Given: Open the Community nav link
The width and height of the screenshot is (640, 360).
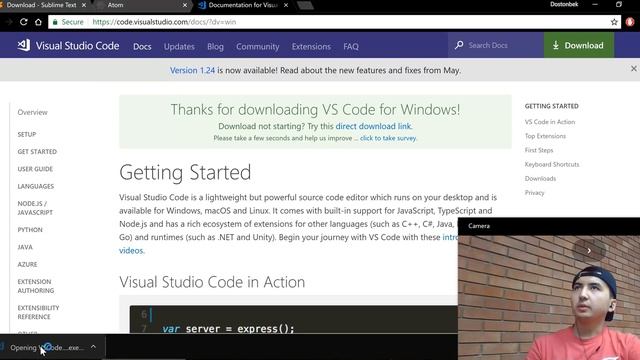Looking at the screenshot, I should click(x=258, y=47).
